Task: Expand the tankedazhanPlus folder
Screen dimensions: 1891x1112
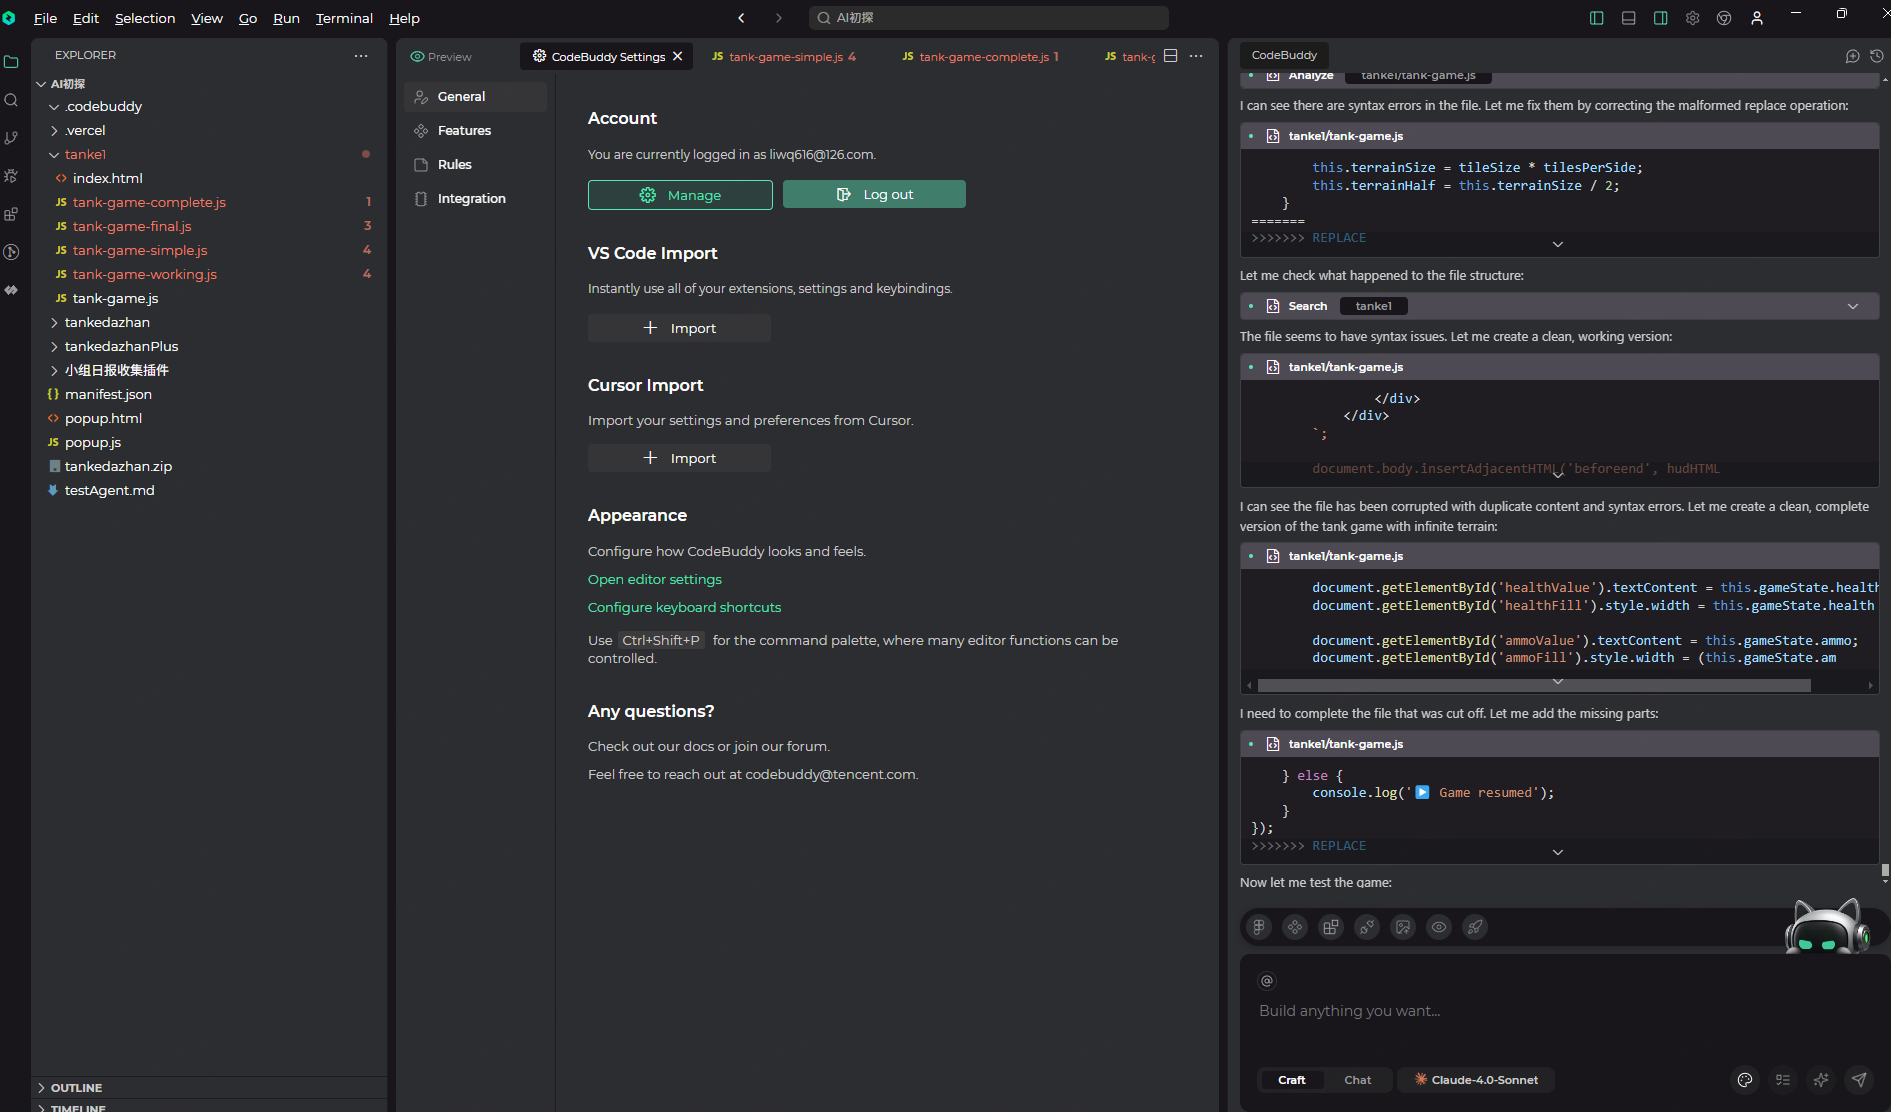Action: (54, 347)
